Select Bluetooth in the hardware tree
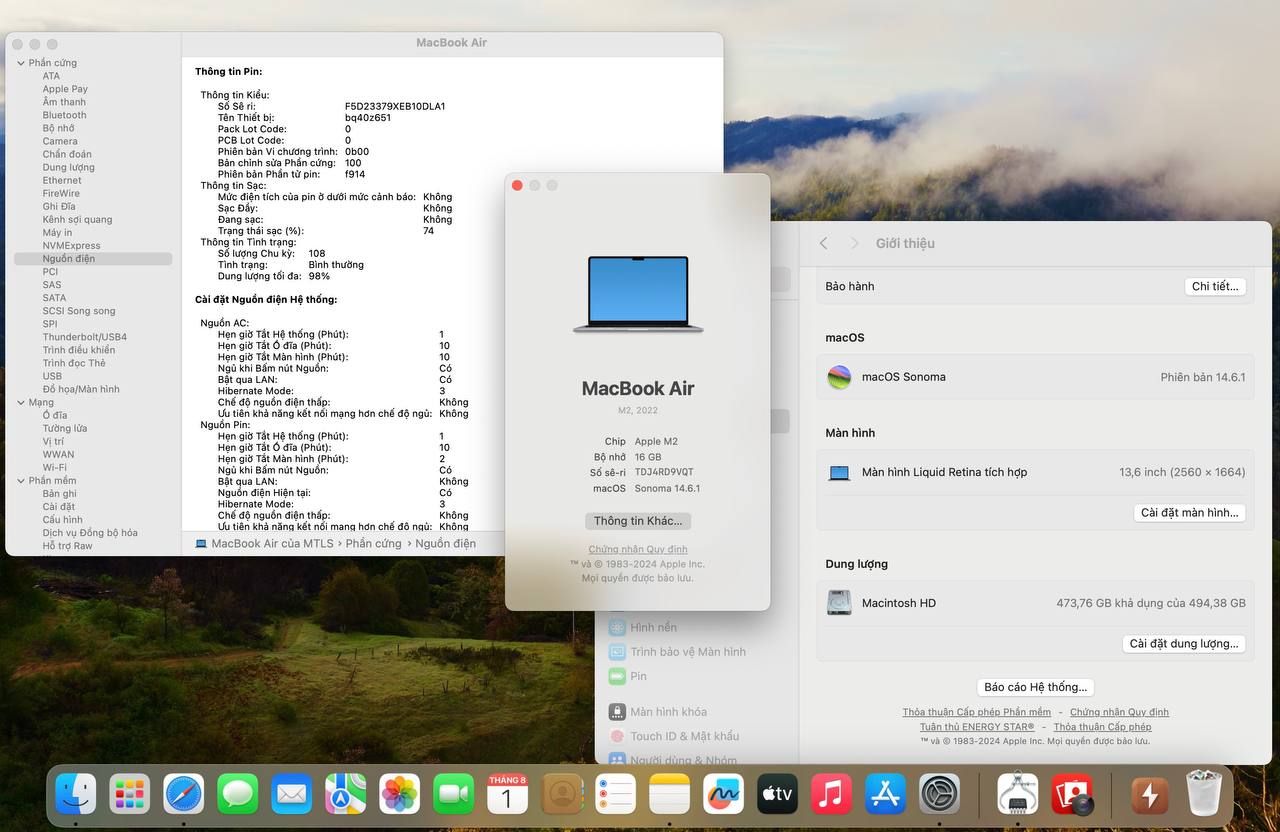1280x832 pixels. tap(64, 115)
